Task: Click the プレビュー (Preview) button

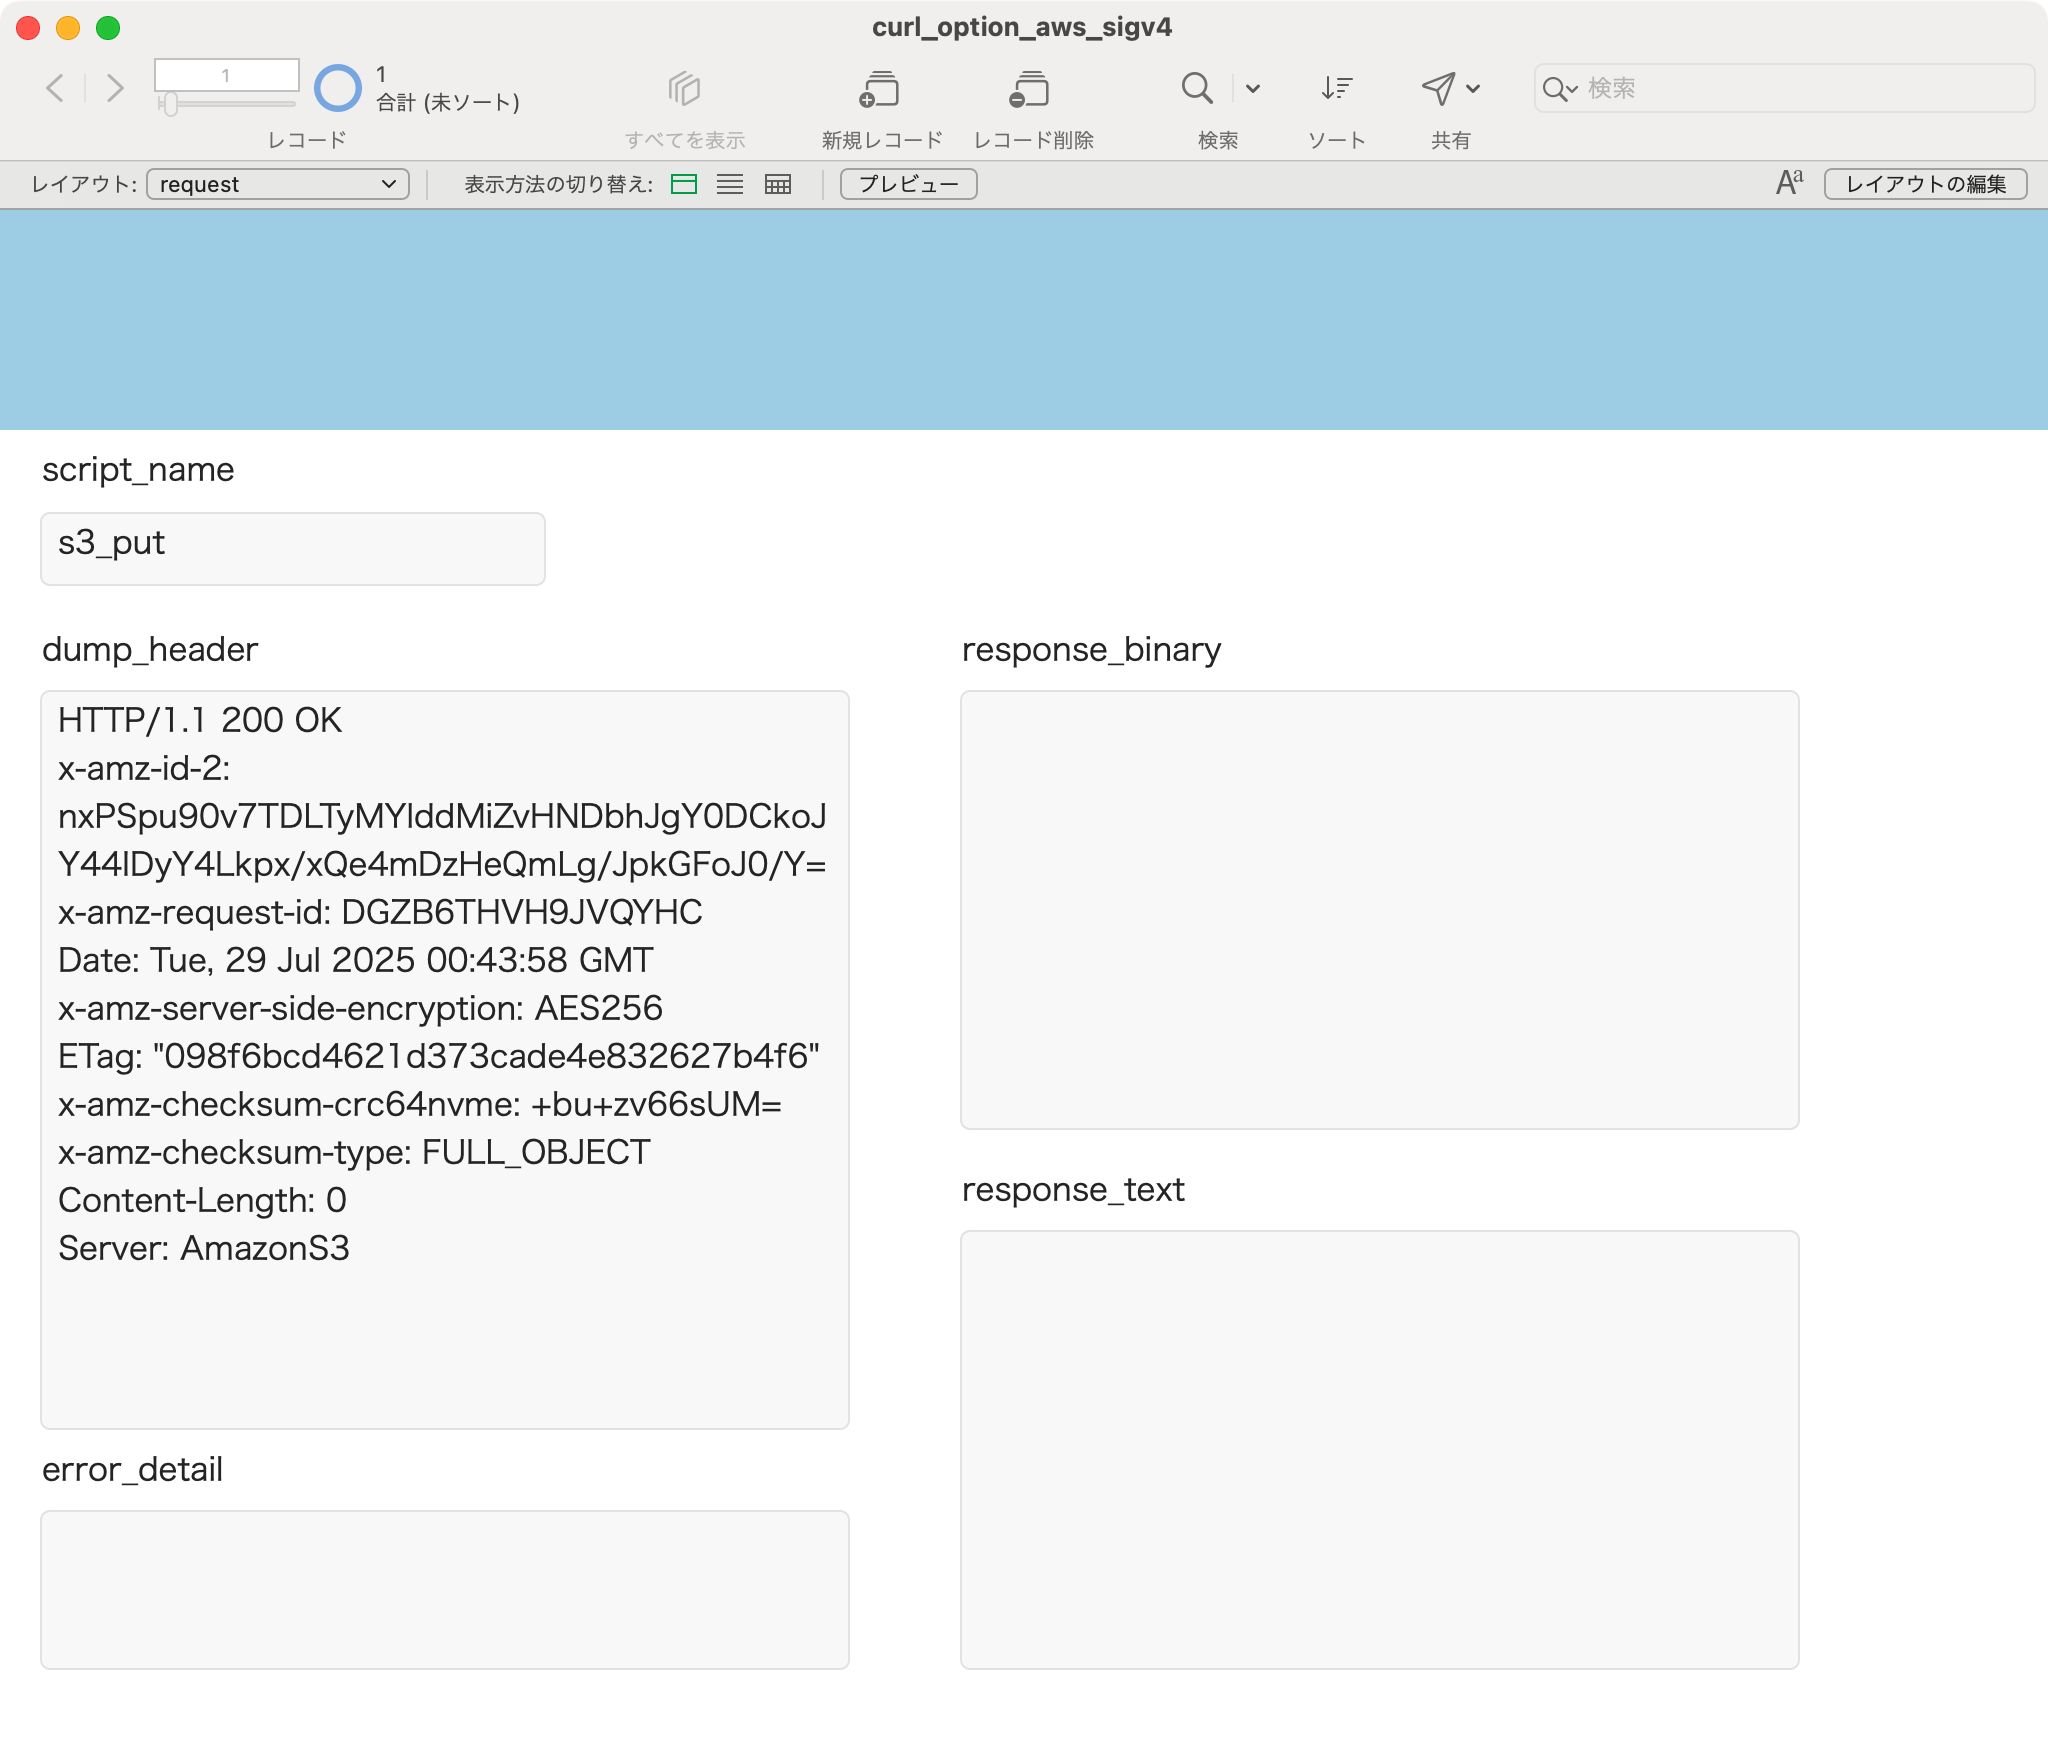Action: click(x=908, y=184)
